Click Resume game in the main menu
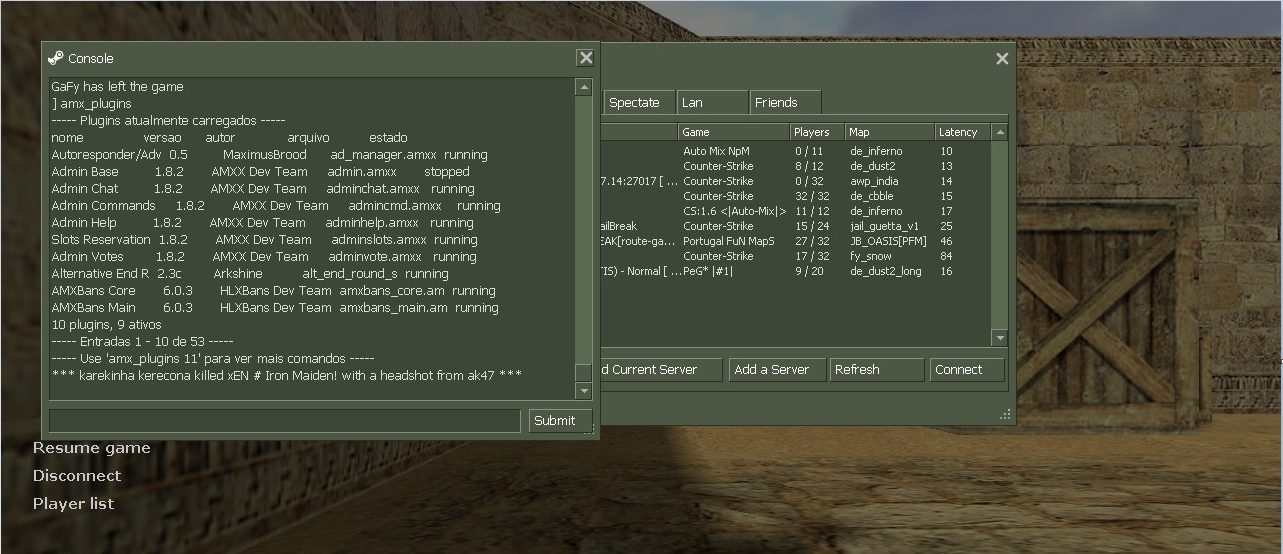This screenshot has width=1283, height=554. click(x=92, y=448)
